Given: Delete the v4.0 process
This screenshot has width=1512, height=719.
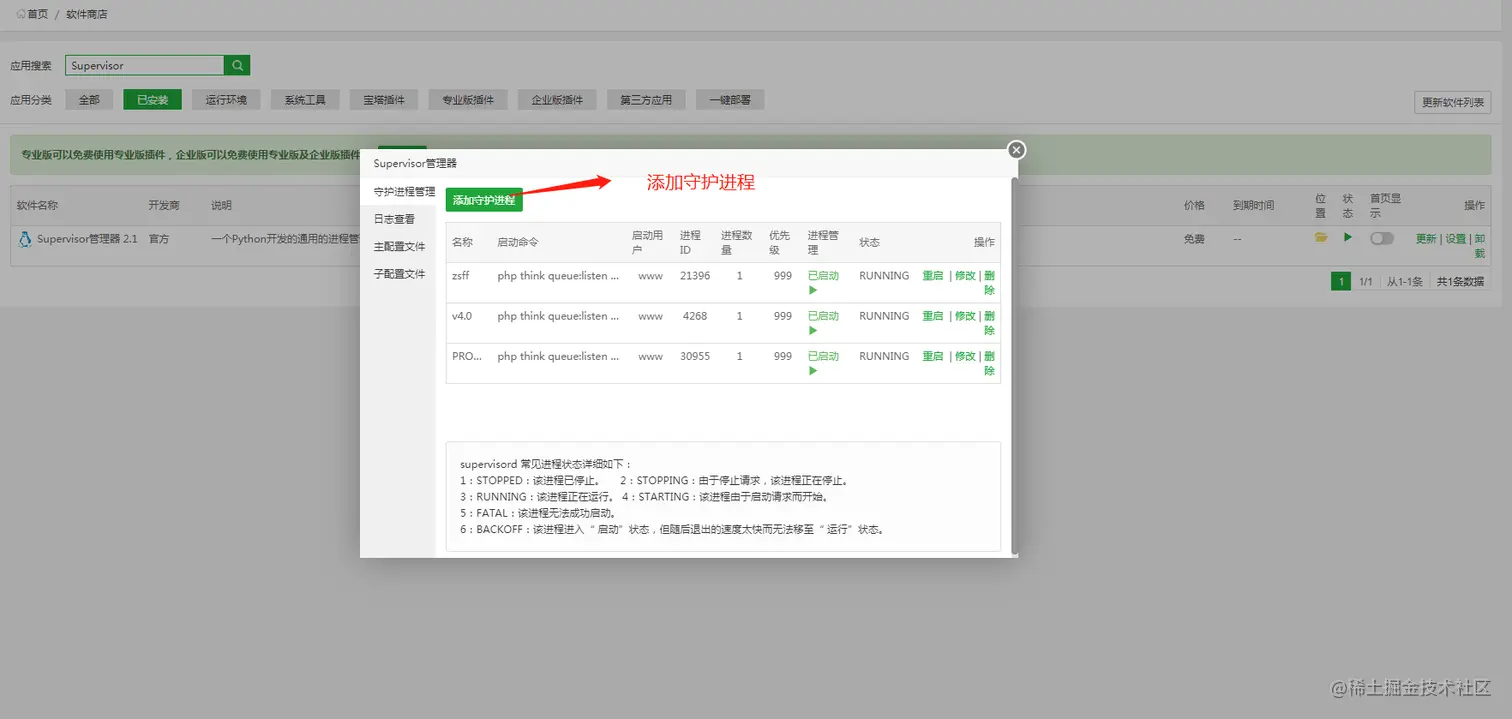Looking at the screenshot, I should (x=989, y=322).
